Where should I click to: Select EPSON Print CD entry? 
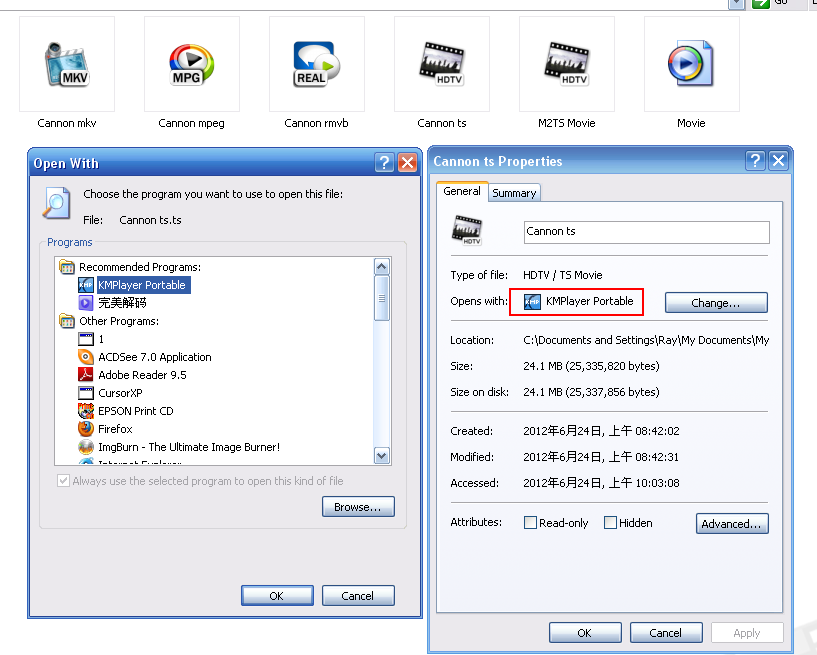(135, 411)
